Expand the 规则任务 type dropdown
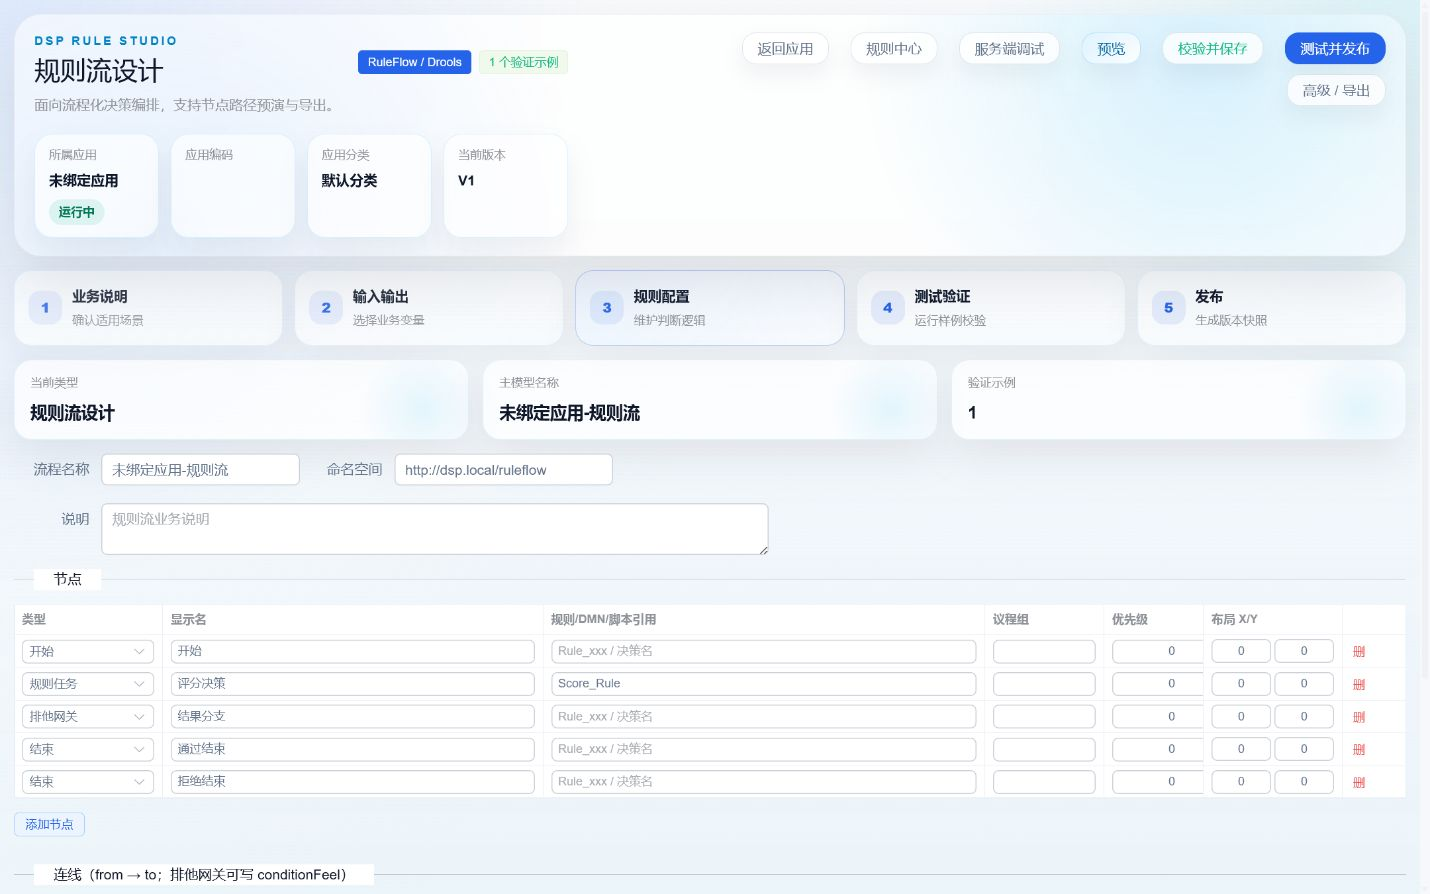This screenshot has height=894, width=1430. [88, 684]
